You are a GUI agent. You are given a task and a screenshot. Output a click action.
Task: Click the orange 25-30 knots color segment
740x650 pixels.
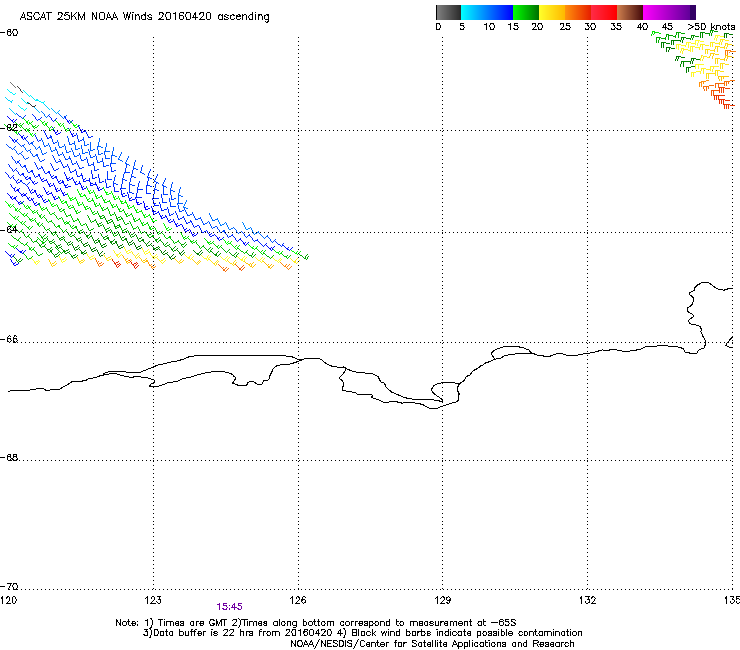(x=578, y=12)
